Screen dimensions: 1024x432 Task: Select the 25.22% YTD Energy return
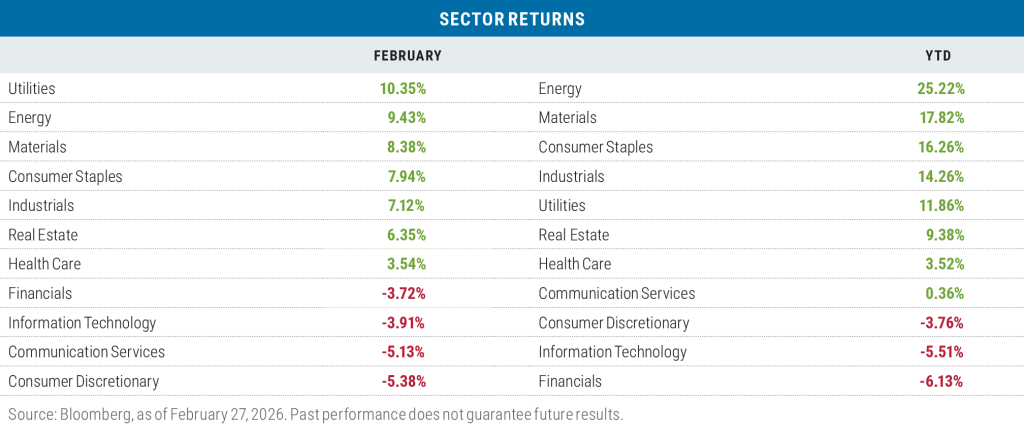[x=941, y=88]
